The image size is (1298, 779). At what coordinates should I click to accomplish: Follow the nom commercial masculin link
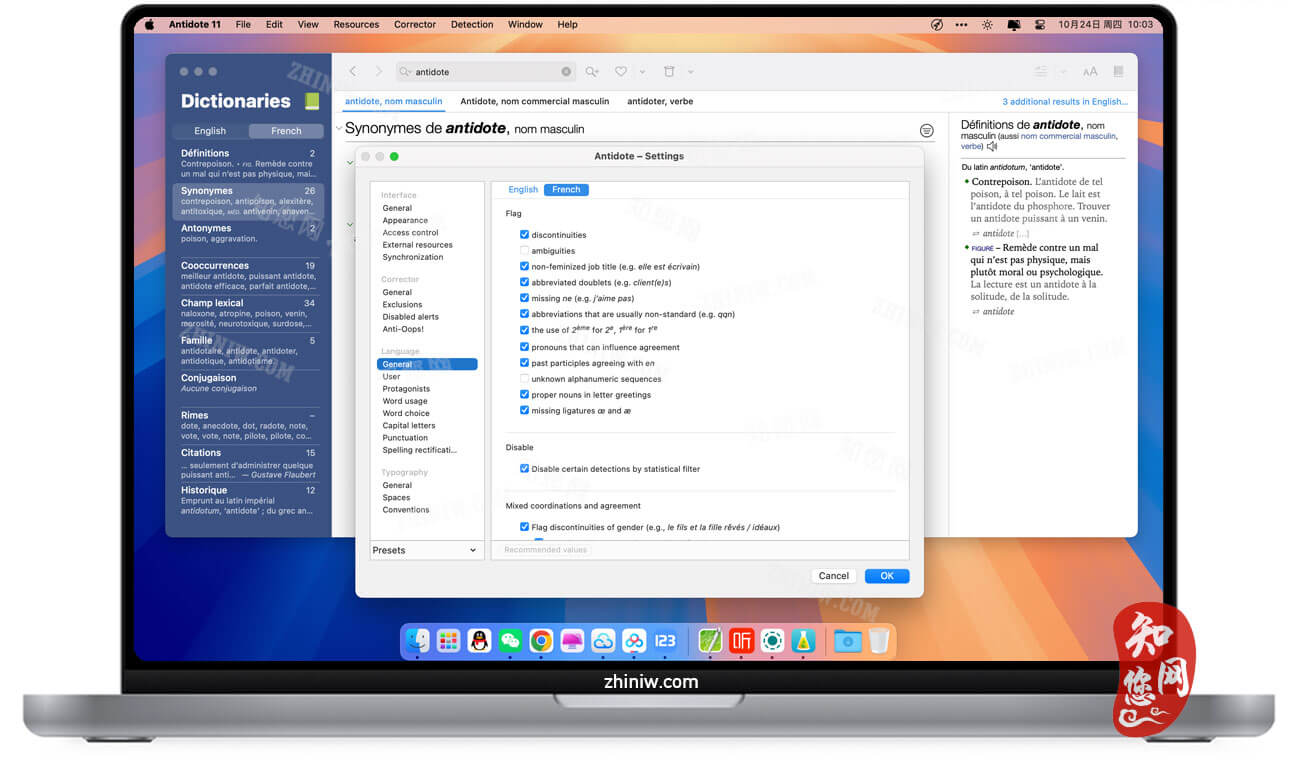[x=1068, y=136]
